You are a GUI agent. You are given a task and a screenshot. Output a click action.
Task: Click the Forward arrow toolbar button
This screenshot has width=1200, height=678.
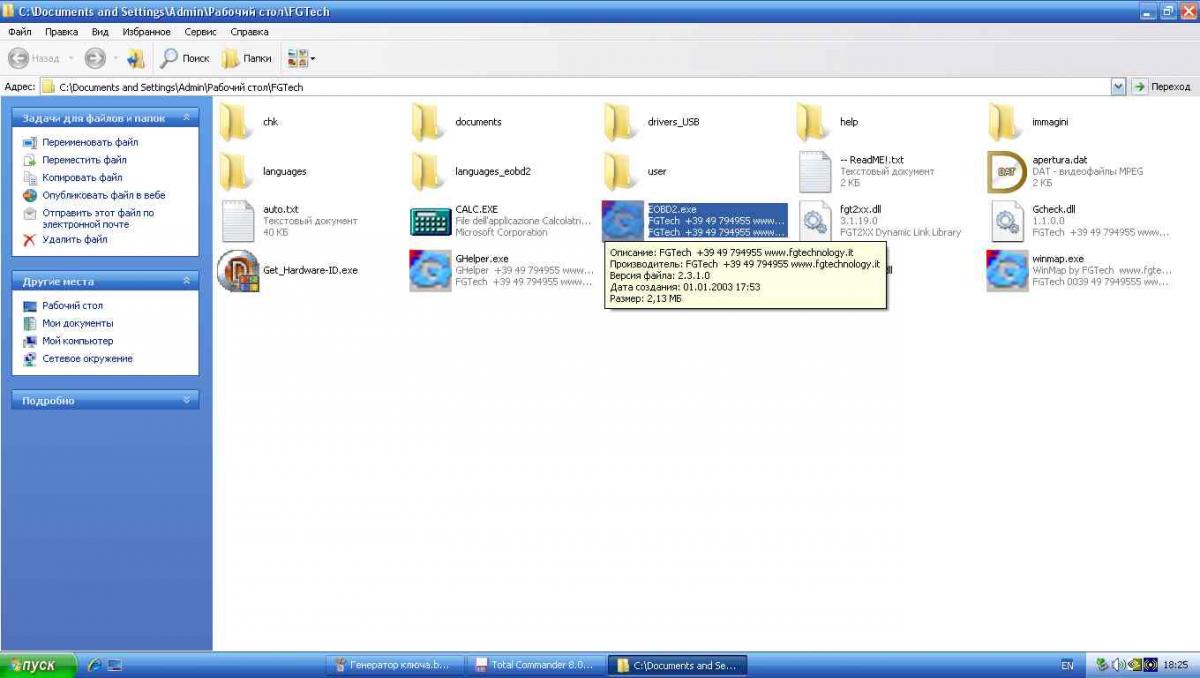[95, 59]
